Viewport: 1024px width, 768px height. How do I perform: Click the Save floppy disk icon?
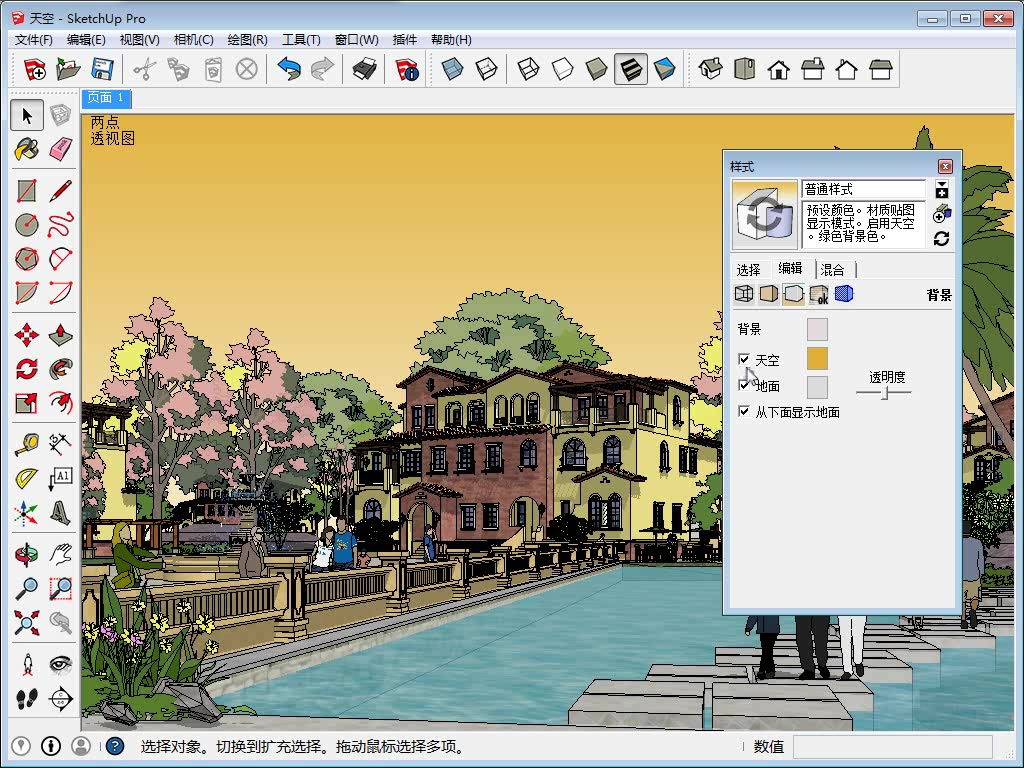(x=102, y=69)
